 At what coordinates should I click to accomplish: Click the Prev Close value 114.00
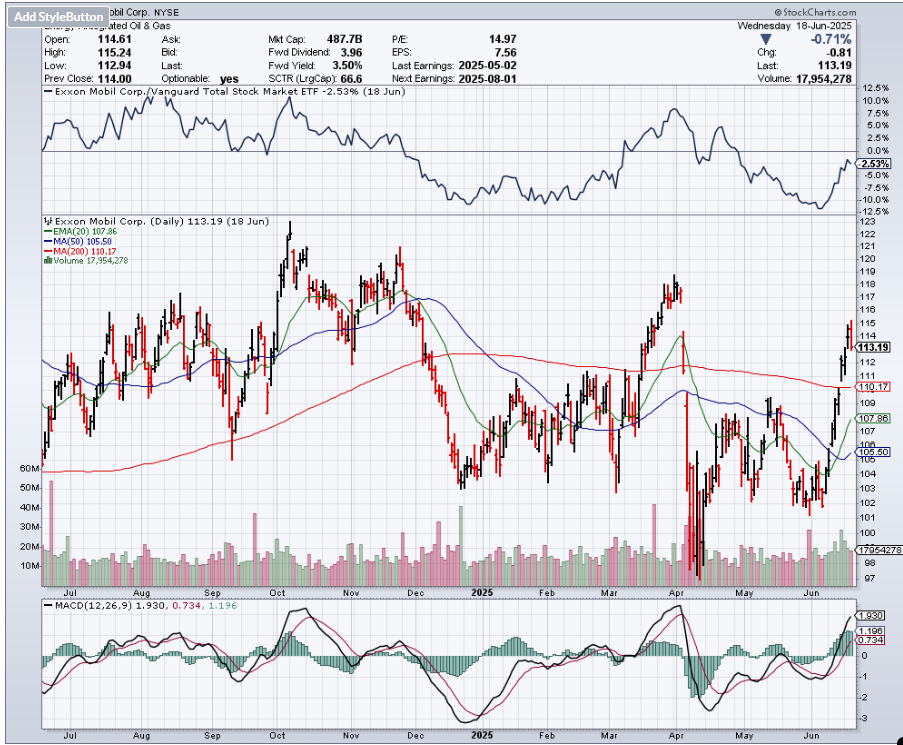click(114, 79)
